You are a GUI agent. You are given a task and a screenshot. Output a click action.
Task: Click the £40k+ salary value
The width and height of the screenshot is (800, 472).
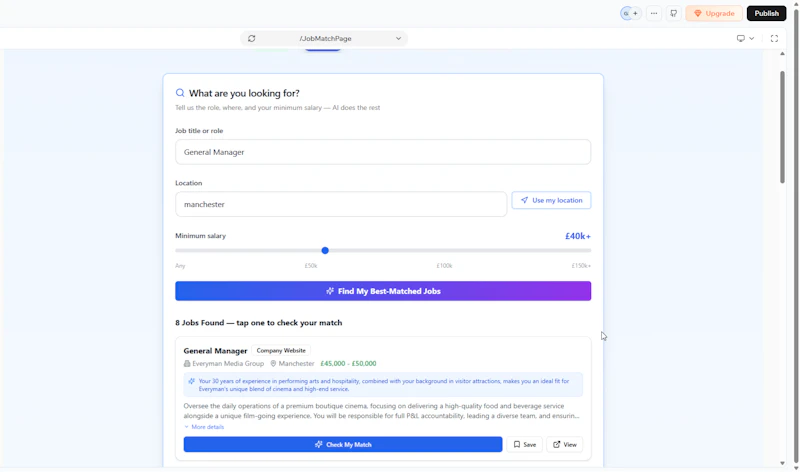(x=578, y=236)
